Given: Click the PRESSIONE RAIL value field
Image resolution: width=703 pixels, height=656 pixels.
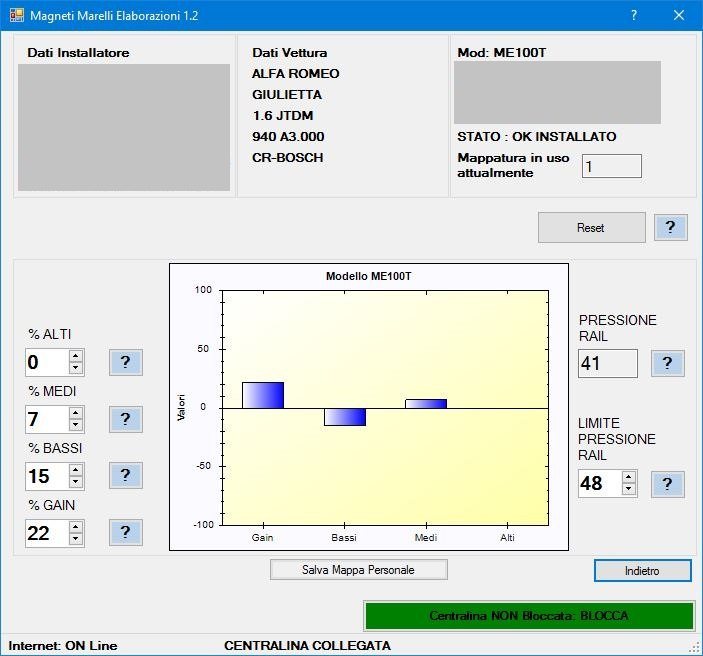Looking at the screenshot, I should [608, 363].
